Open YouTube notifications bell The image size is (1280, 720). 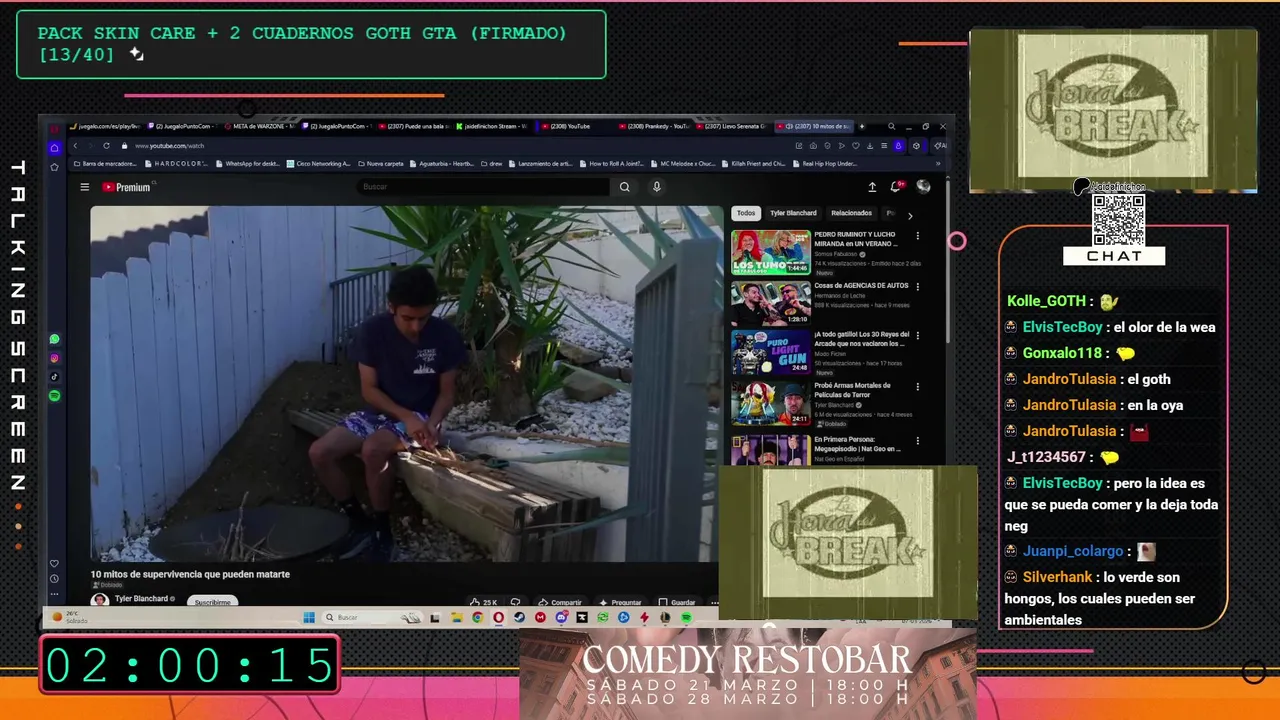tap(897, 187)
